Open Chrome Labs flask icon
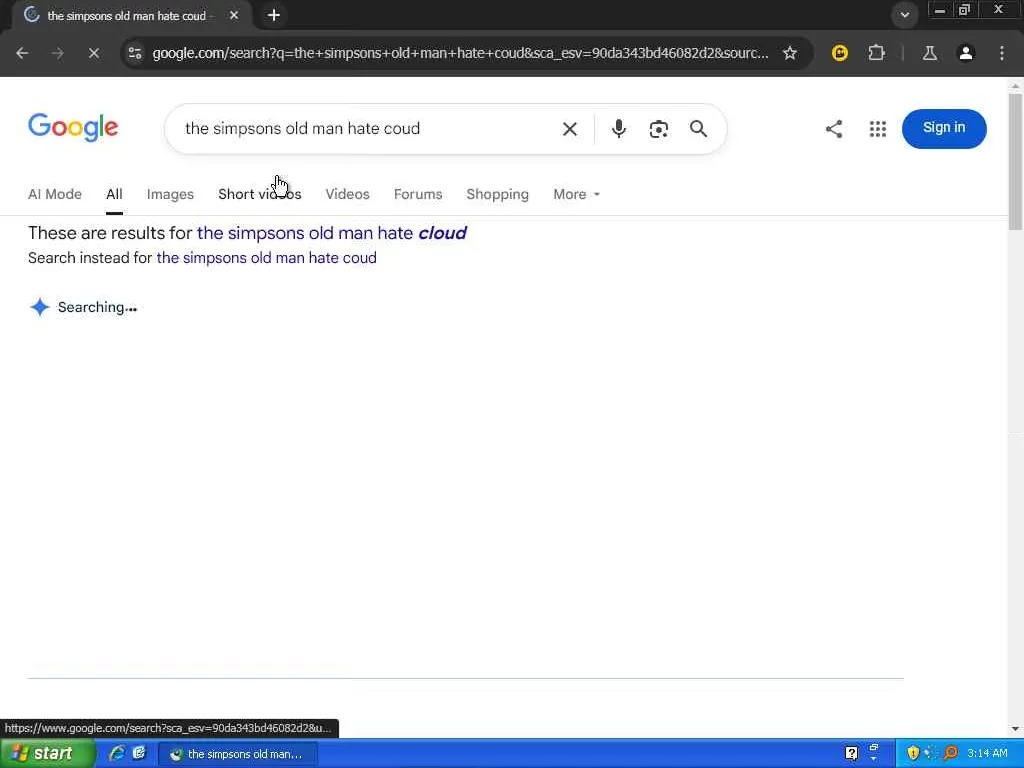This screenshot has height=768, width=1024. (930, 53)
